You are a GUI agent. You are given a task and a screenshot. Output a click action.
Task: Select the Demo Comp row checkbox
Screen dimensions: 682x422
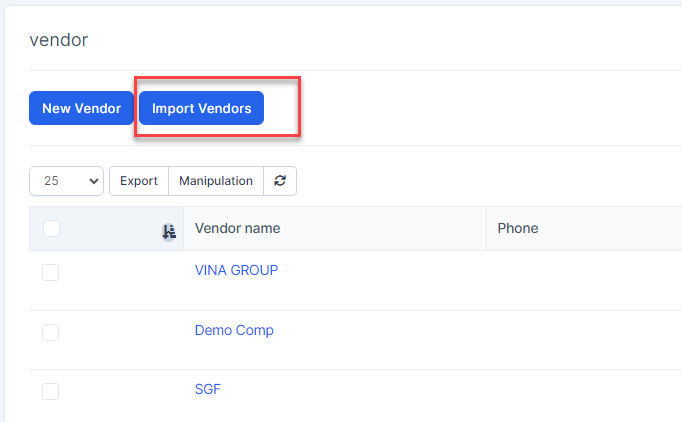[51, 332]
